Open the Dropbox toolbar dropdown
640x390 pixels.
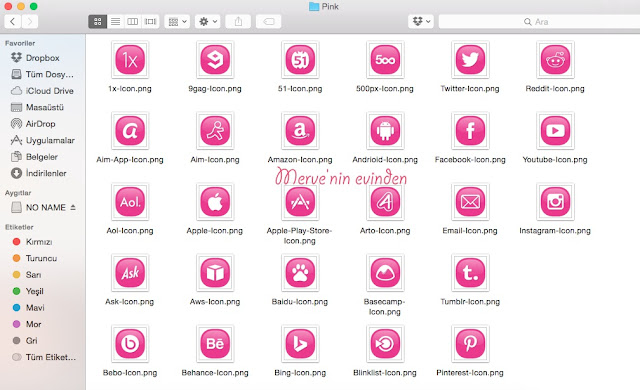[x=421, y=22]
